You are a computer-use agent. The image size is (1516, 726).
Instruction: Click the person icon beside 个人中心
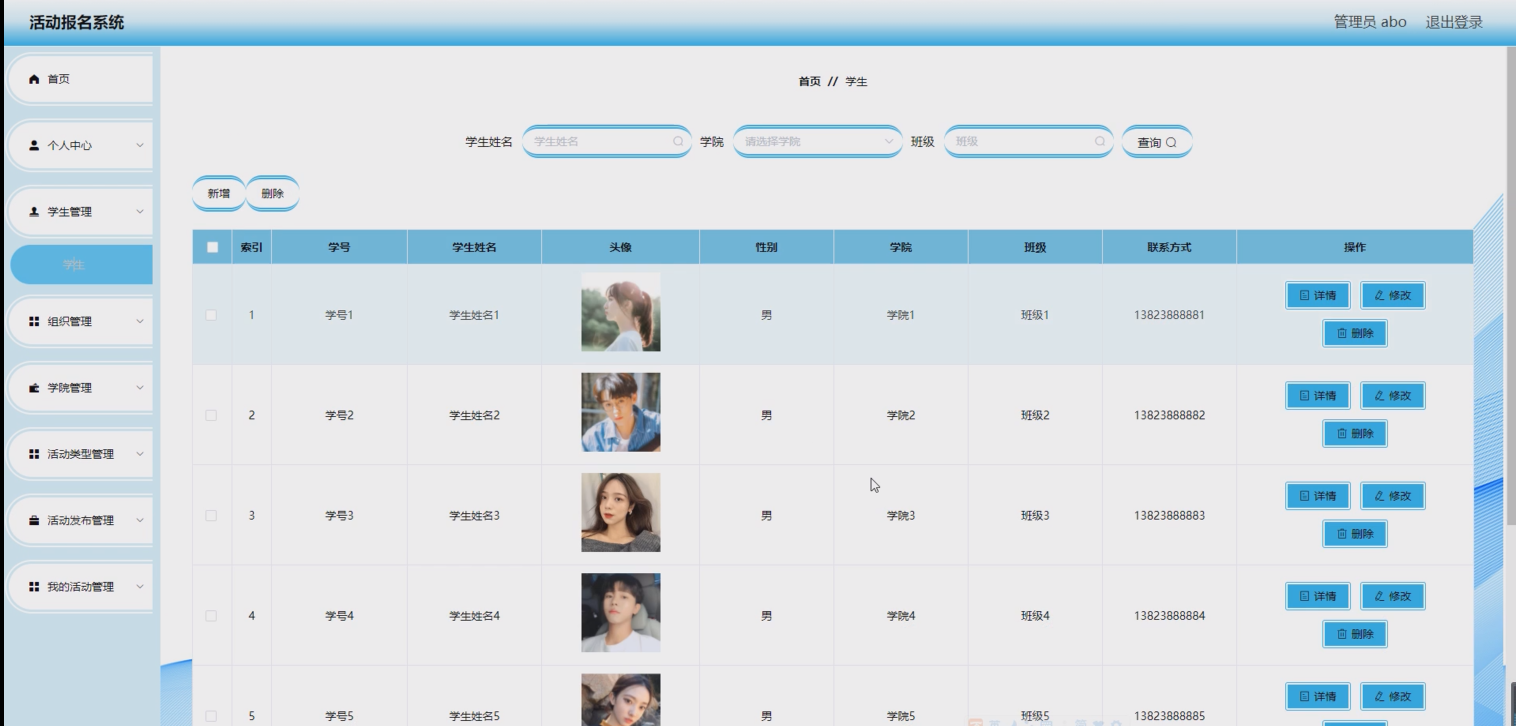pos(34,145)
